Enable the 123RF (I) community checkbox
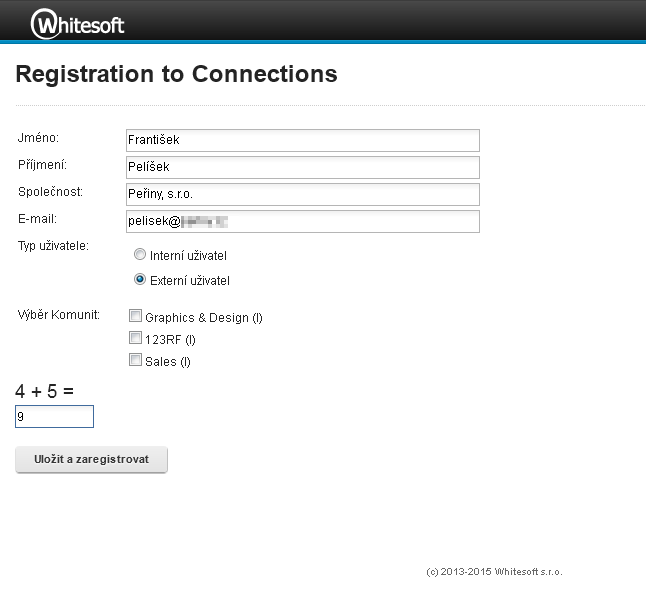Viewport: 646px width, 610px height. tap(136, 339)
